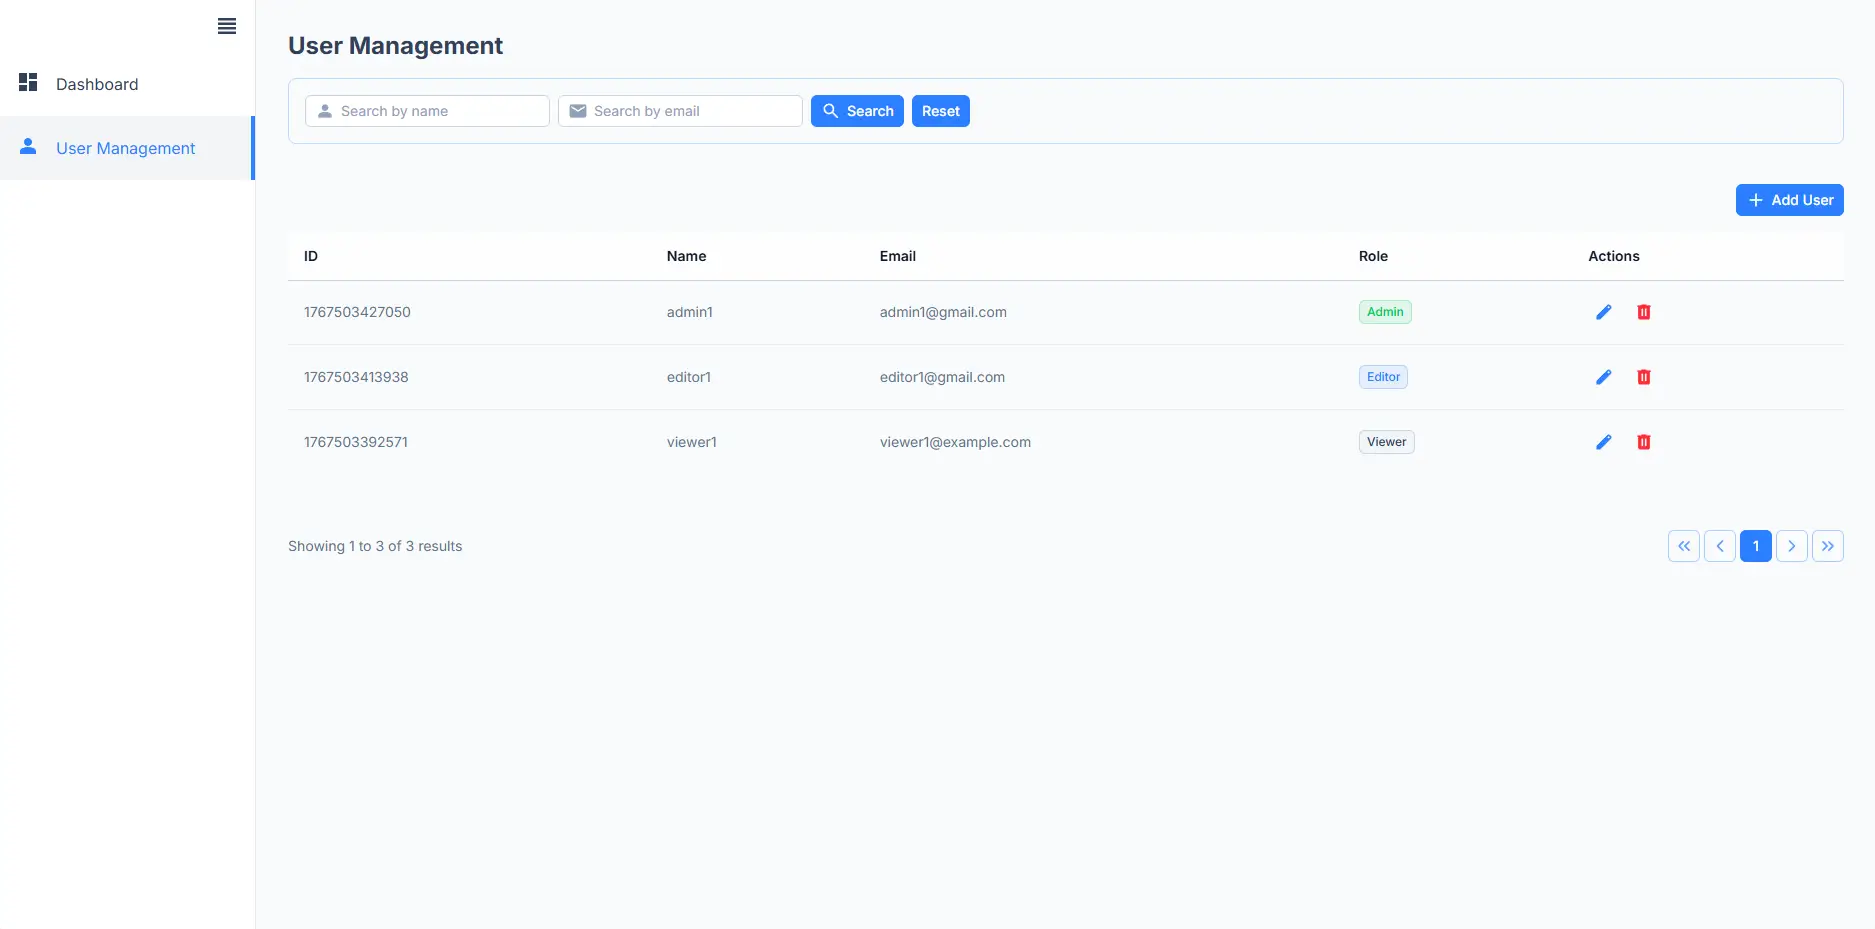
Task: Reset the search filters
Action: (x=940, y=111)
